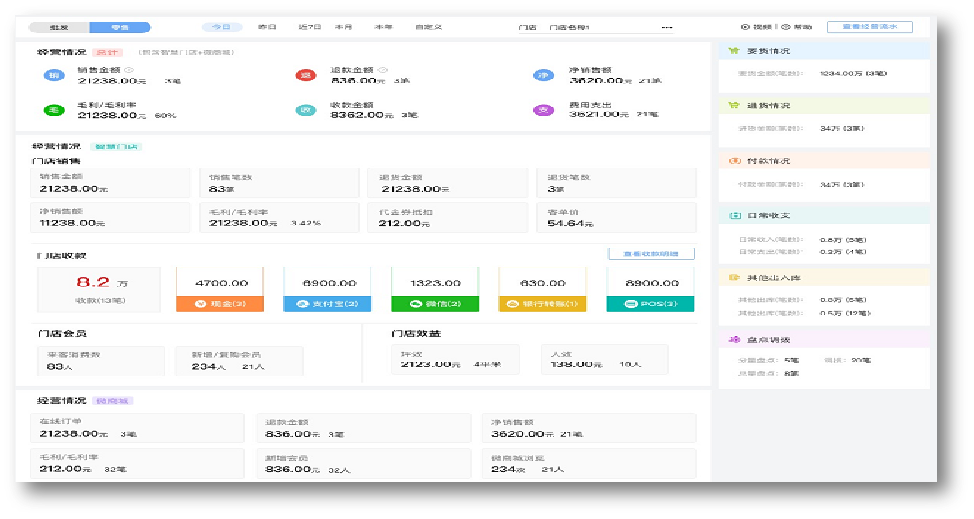The width and height of the screenshot is (974, 519).
Task: Click the Alipay icon on blue bar
Action: (301, 304)
